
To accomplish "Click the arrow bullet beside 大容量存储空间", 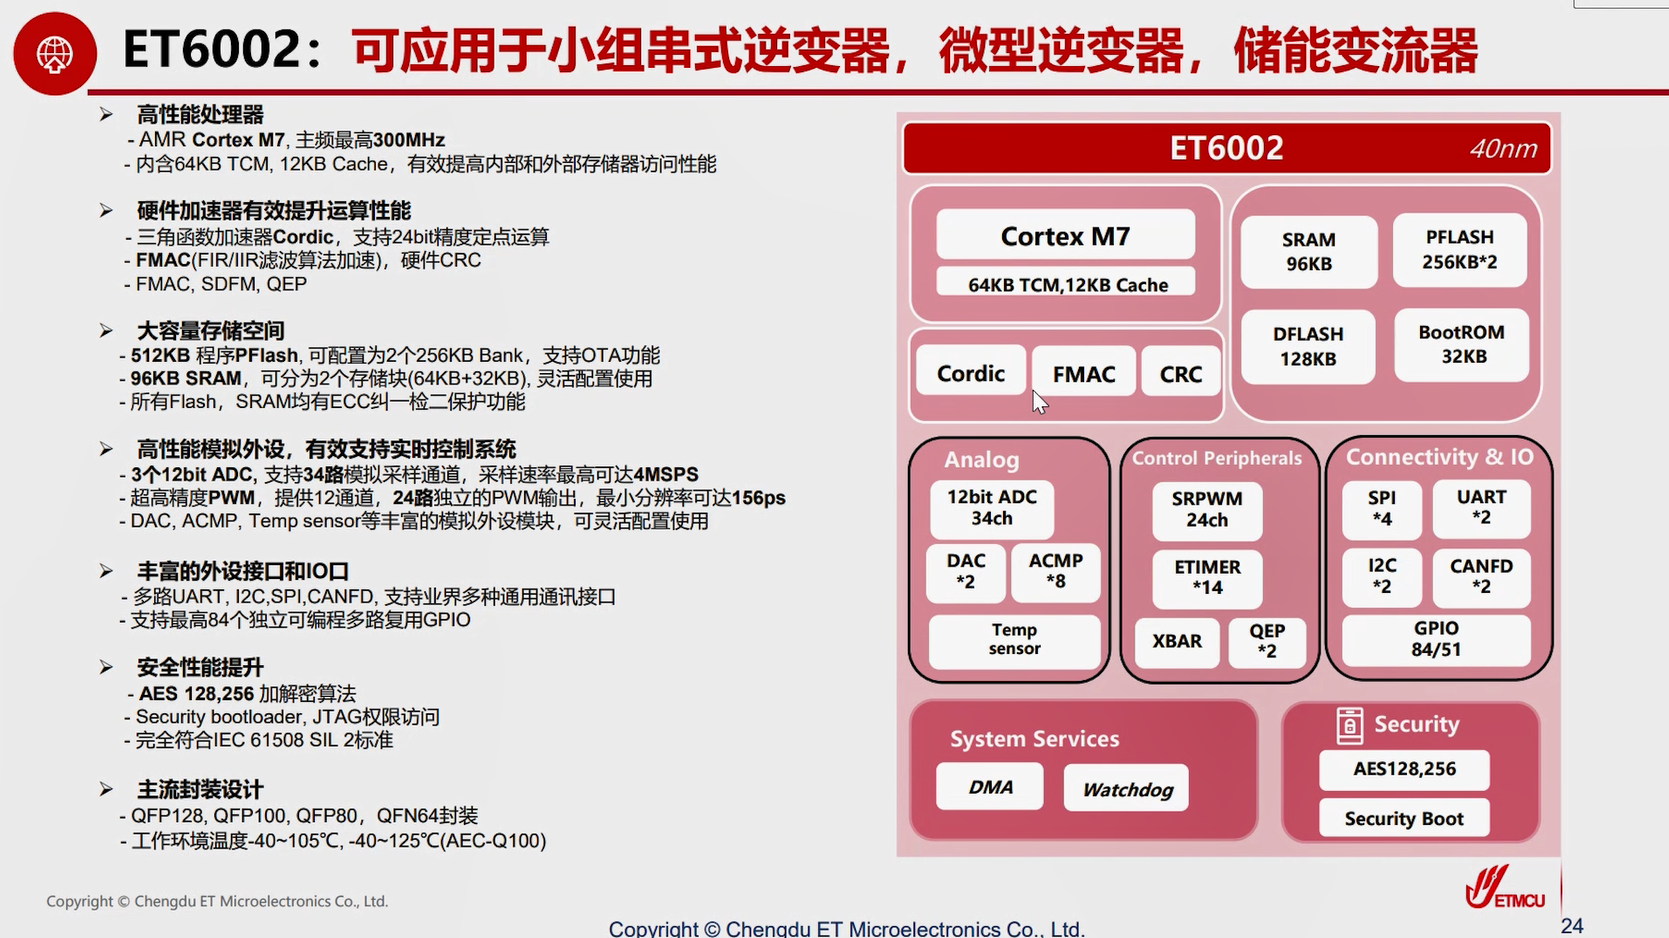I will point(106,331).
